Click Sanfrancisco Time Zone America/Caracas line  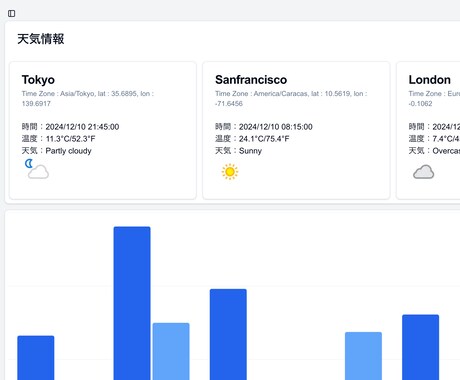[291, 98]
